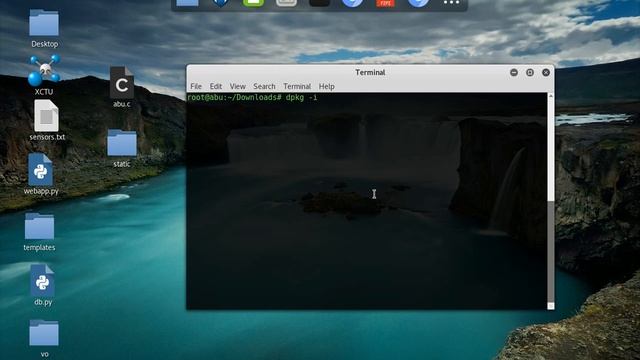This screenshot has height=360, width=640.
Task: Click the three-dots icon in the dock
Action: (x=451, y=3)
